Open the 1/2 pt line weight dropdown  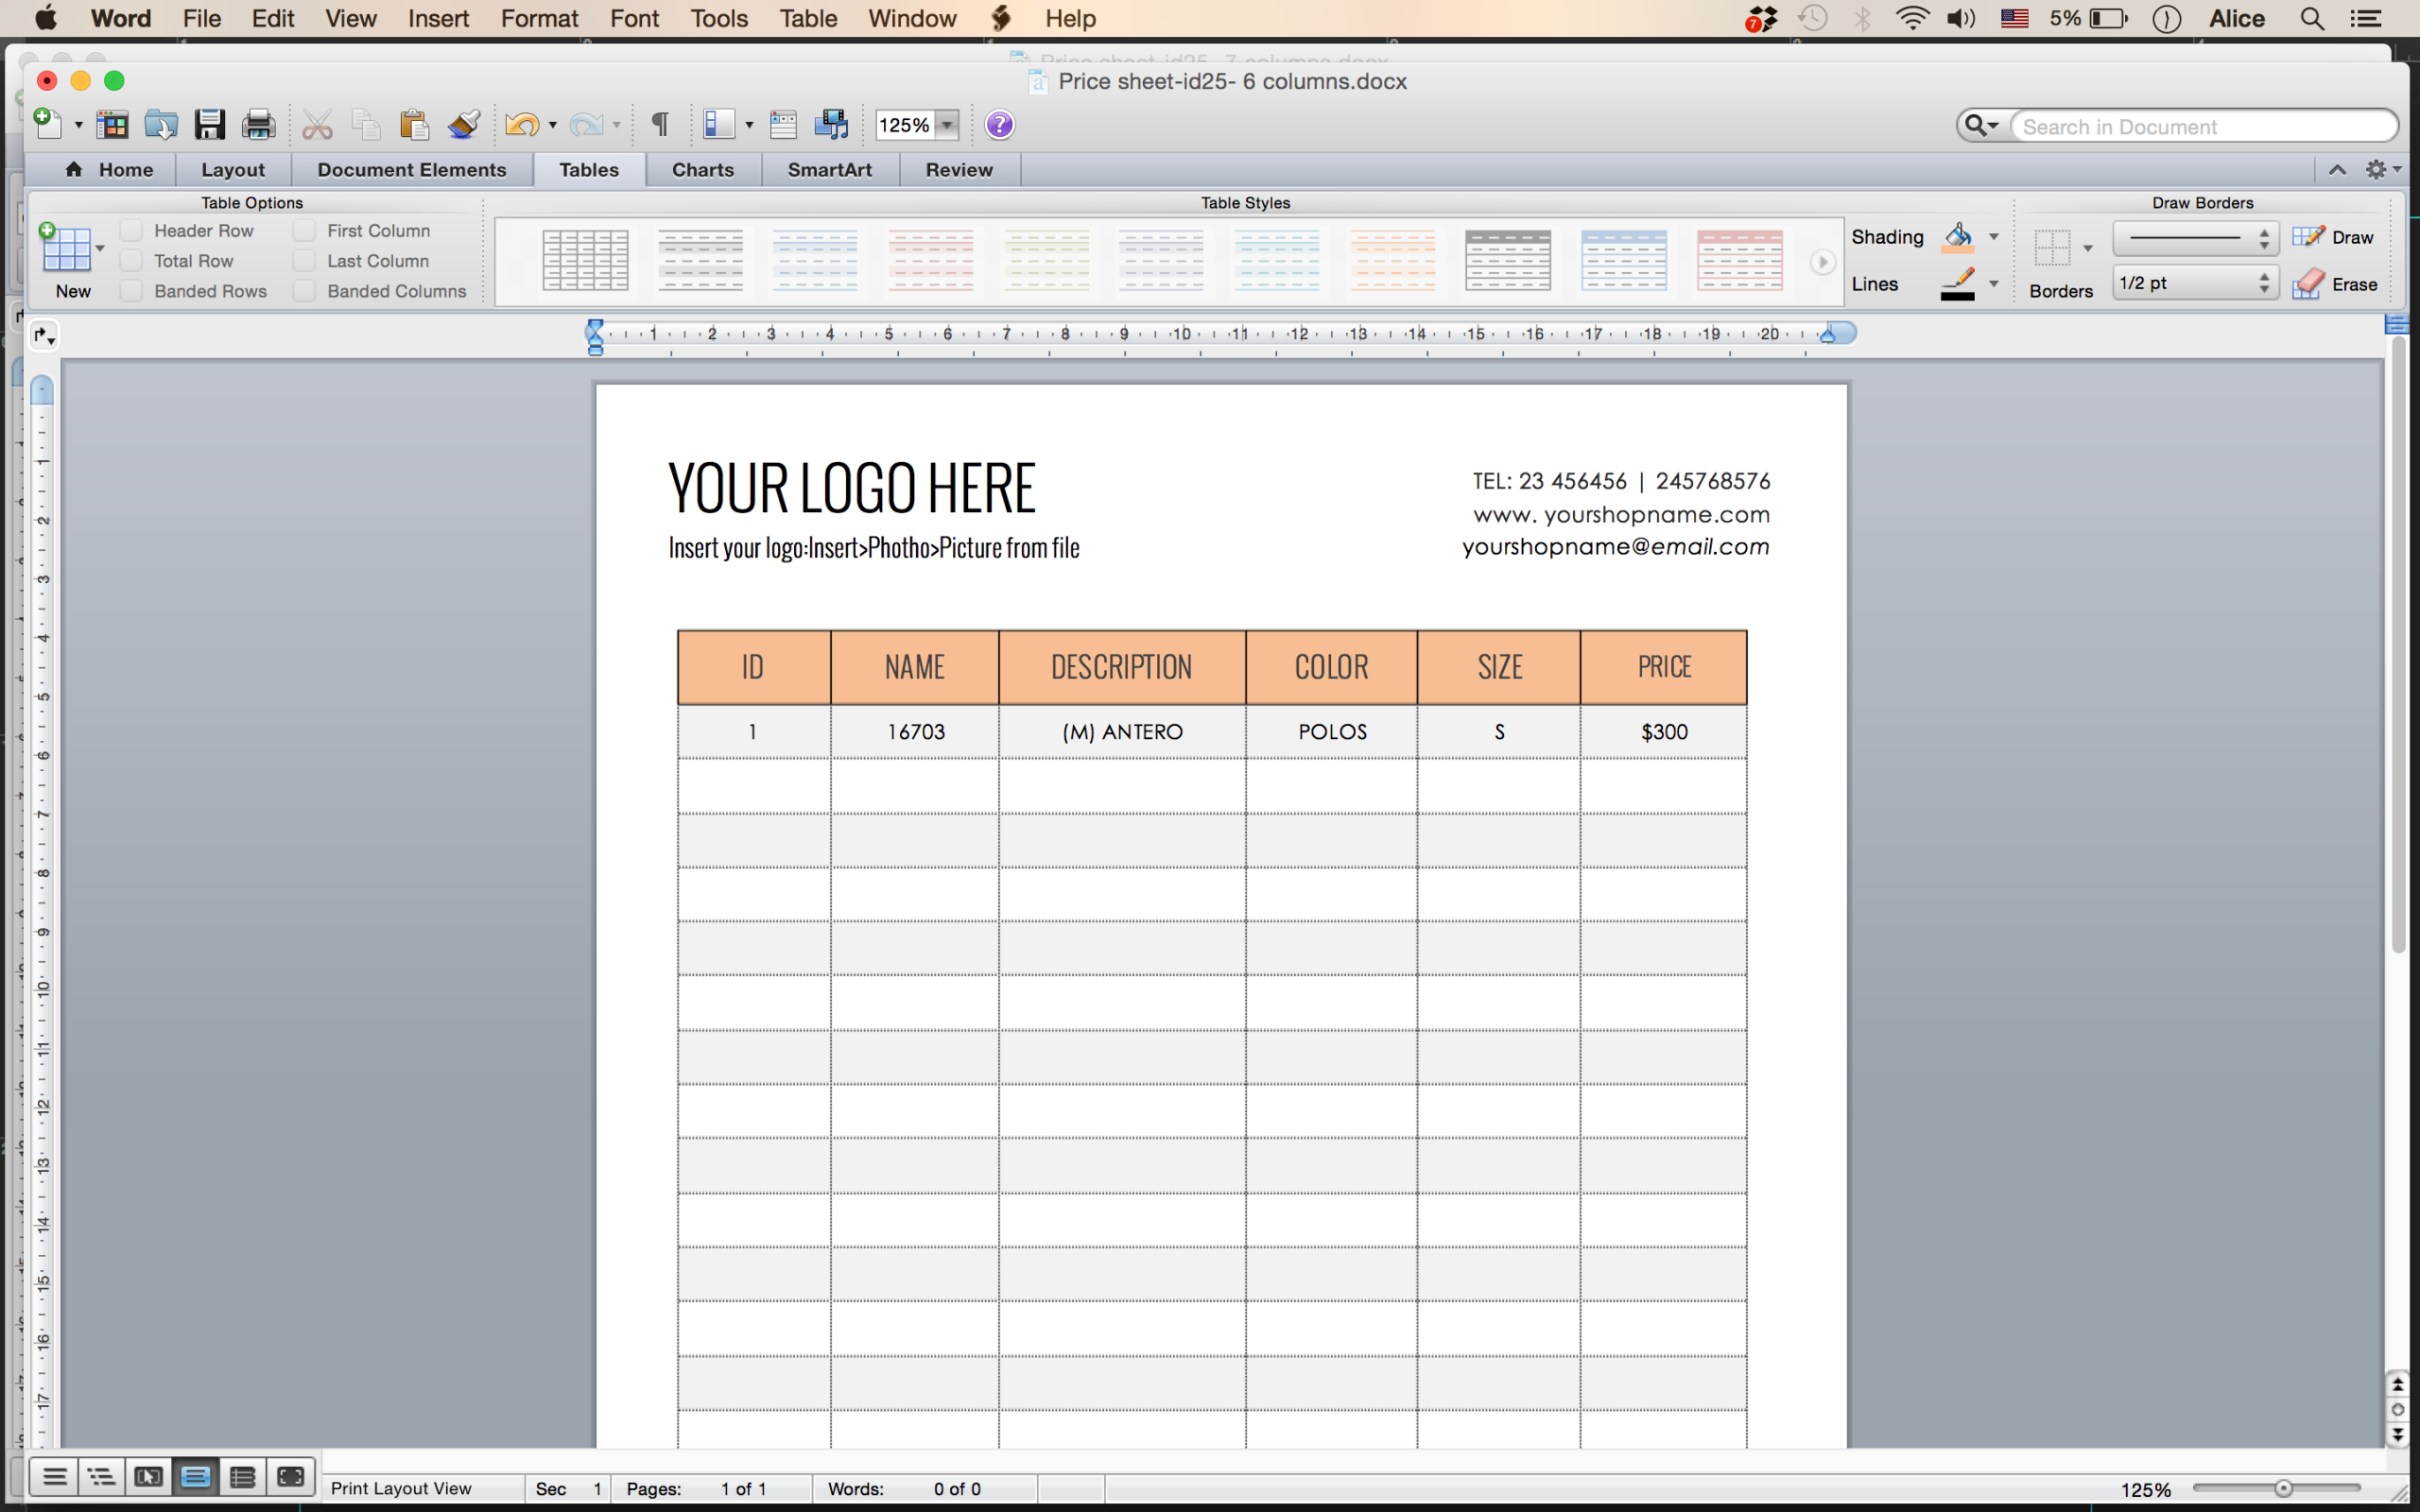2195,283
